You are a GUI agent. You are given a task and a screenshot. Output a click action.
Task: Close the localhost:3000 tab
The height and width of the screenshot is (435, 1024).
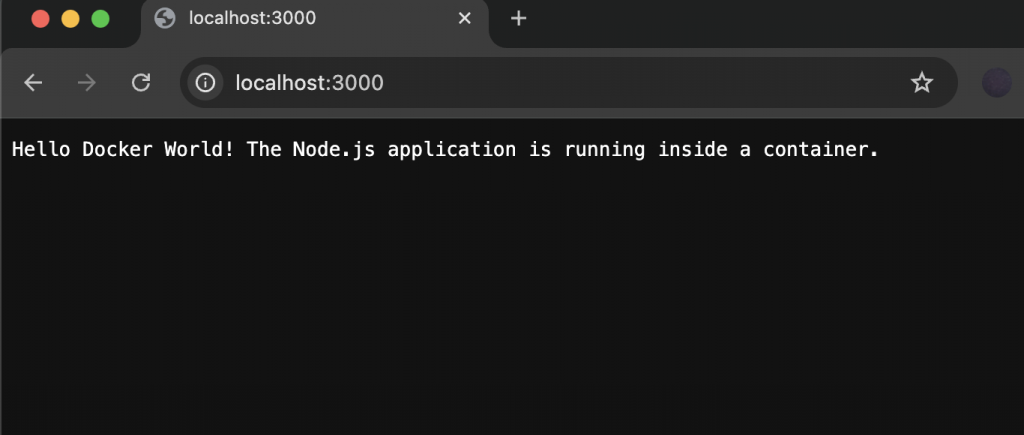click(x=464, y=19)
